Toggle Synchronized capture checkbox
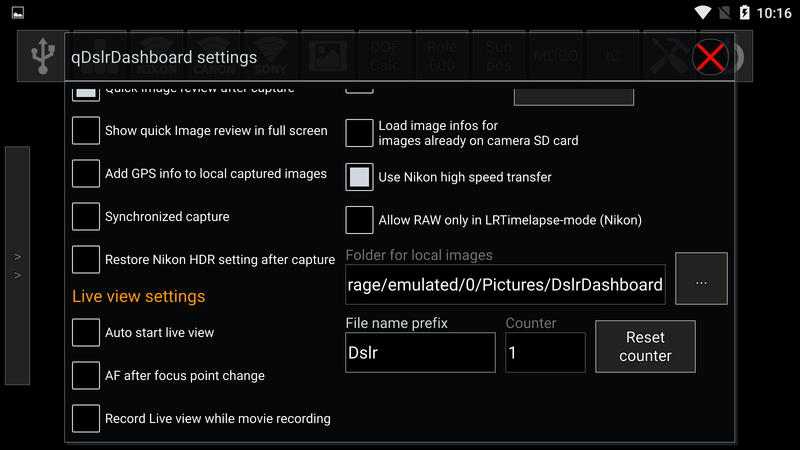Screen dimensions: 800x450 86,217
